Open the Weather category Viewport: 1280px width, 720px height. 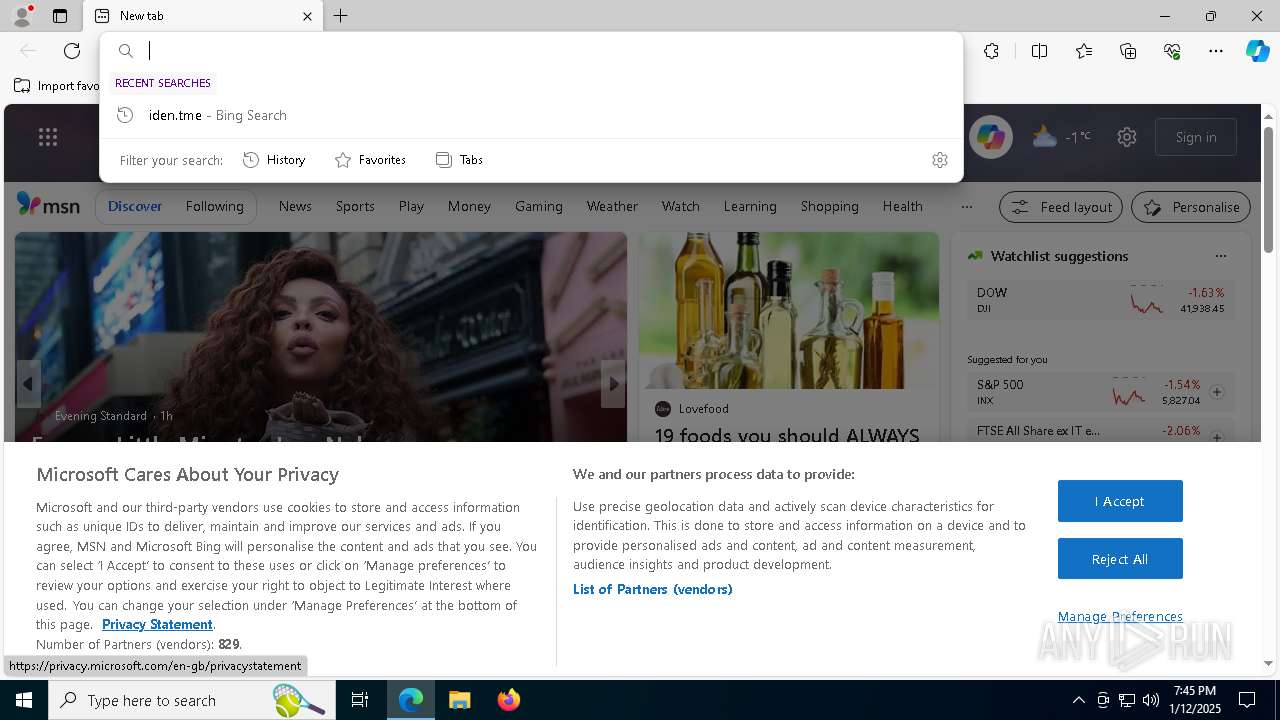pyautogui.click(x=612, y=206)
